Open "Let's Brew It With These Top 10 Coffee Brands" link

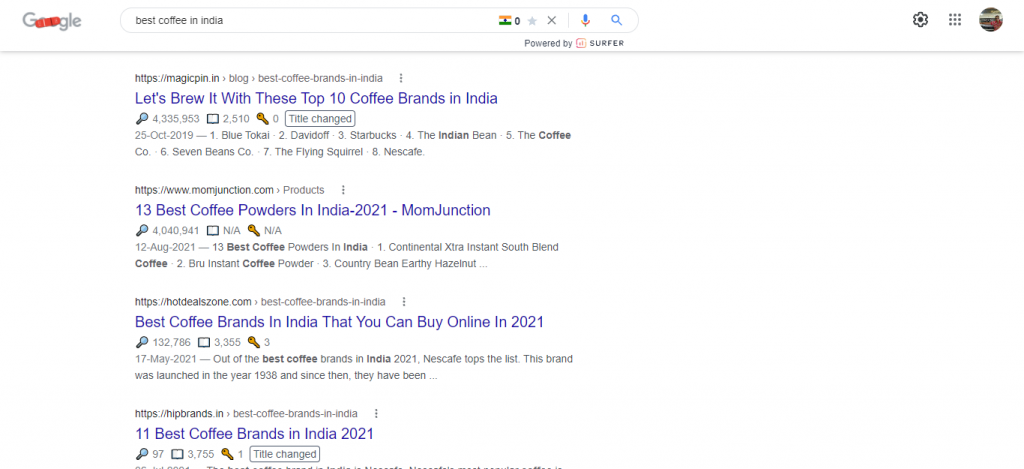click(x=316, y=99)
